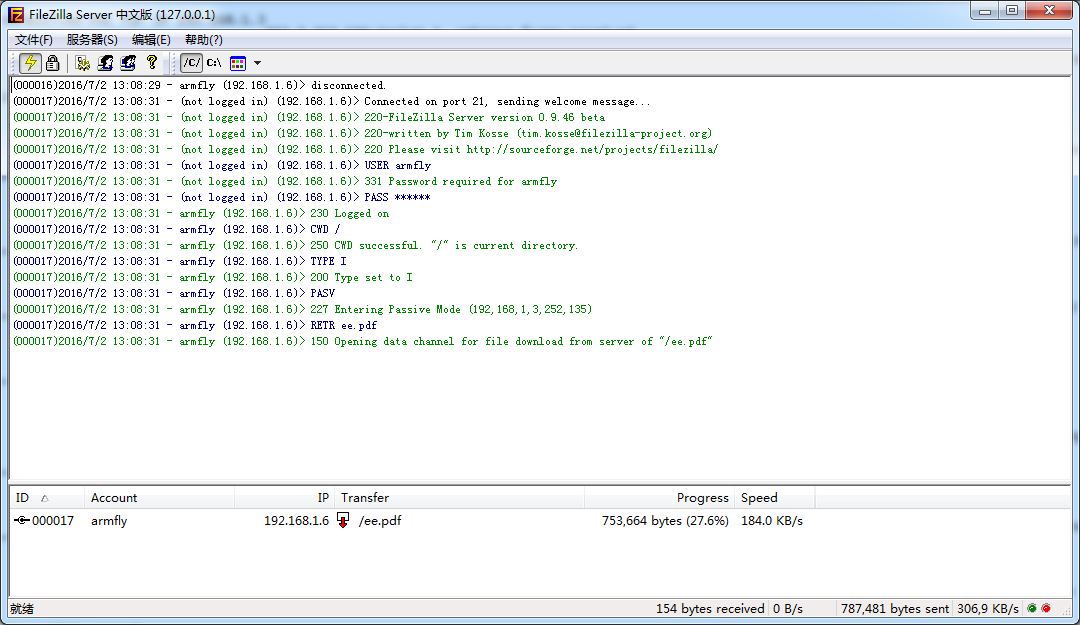Click log line 'USER armfly'
Image resolution: width=1080 pixels, height=625 pixels.
[222, 165]
